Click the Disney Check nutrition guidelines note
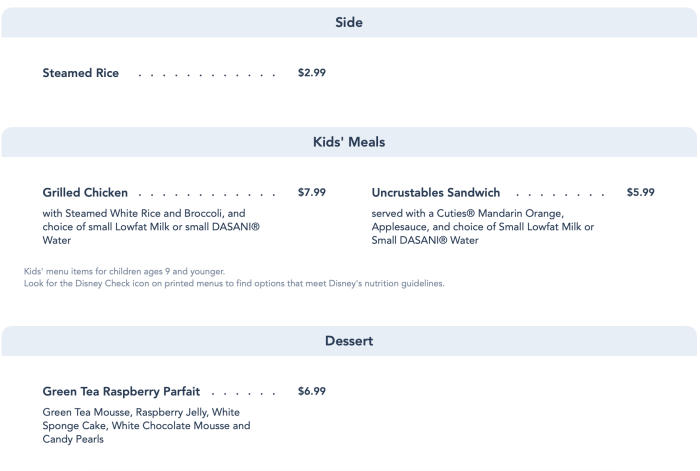This screenshot has width=700, height=471. [x=232, y=283]
